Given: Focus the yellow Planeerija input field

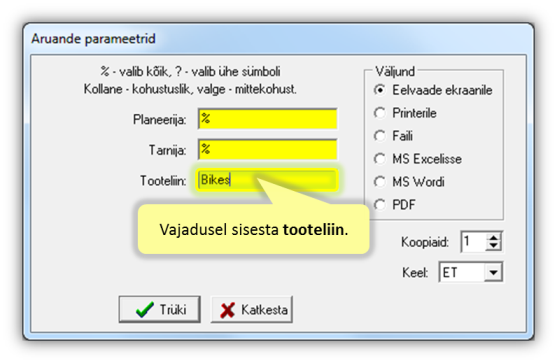Looking at the screenshot, I should (267, 119).
